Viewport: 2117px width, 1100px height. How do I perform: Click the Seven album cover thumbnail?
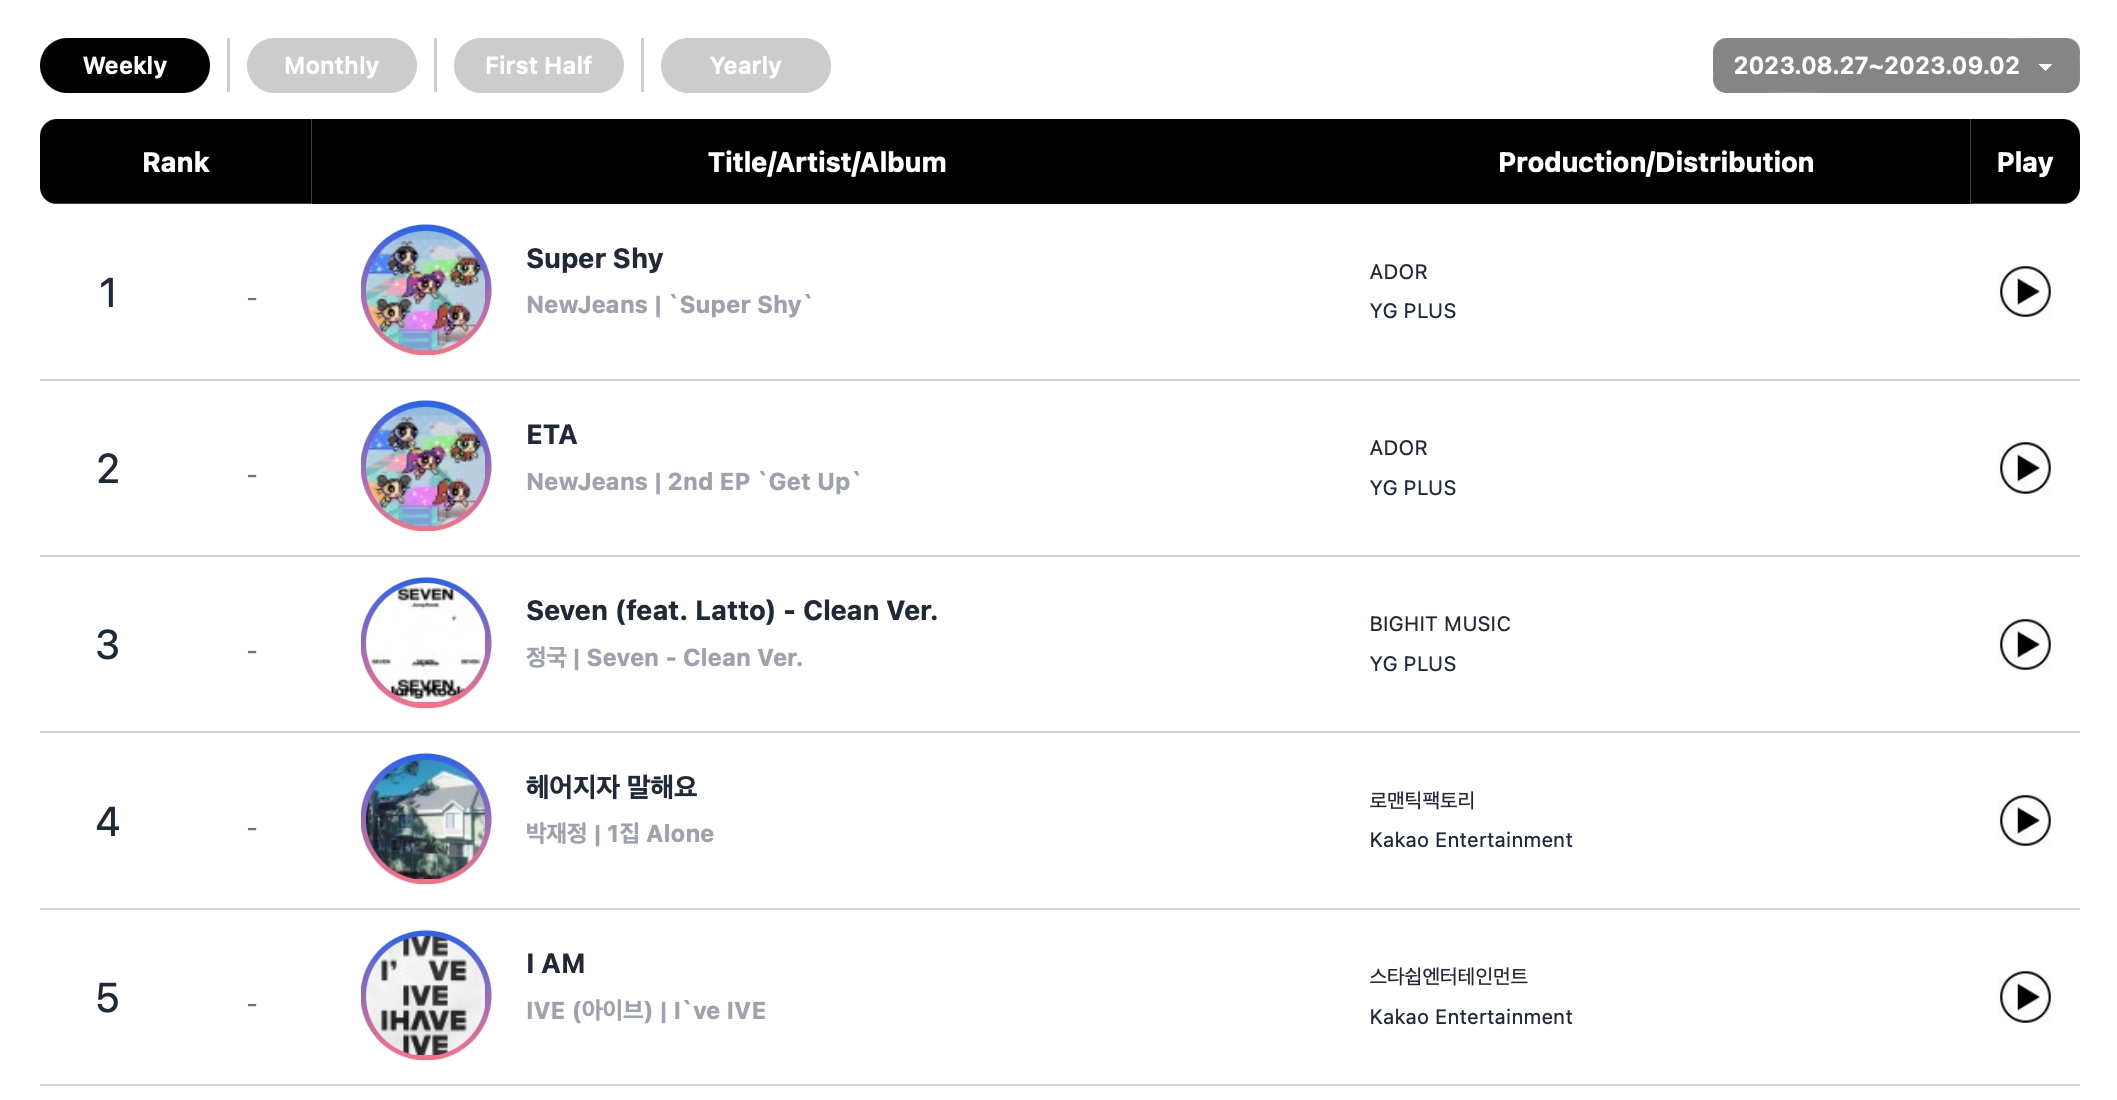tap(426, 643)
